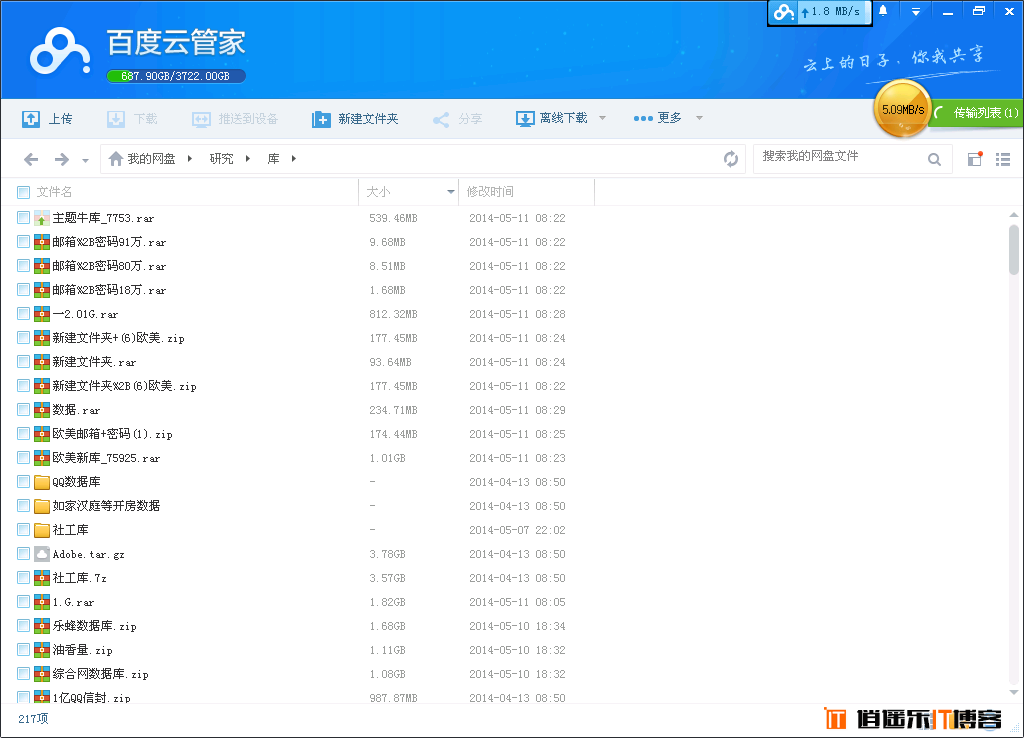Go back with the left arrow
The image size is (1024, 738).
pos(31,159)
